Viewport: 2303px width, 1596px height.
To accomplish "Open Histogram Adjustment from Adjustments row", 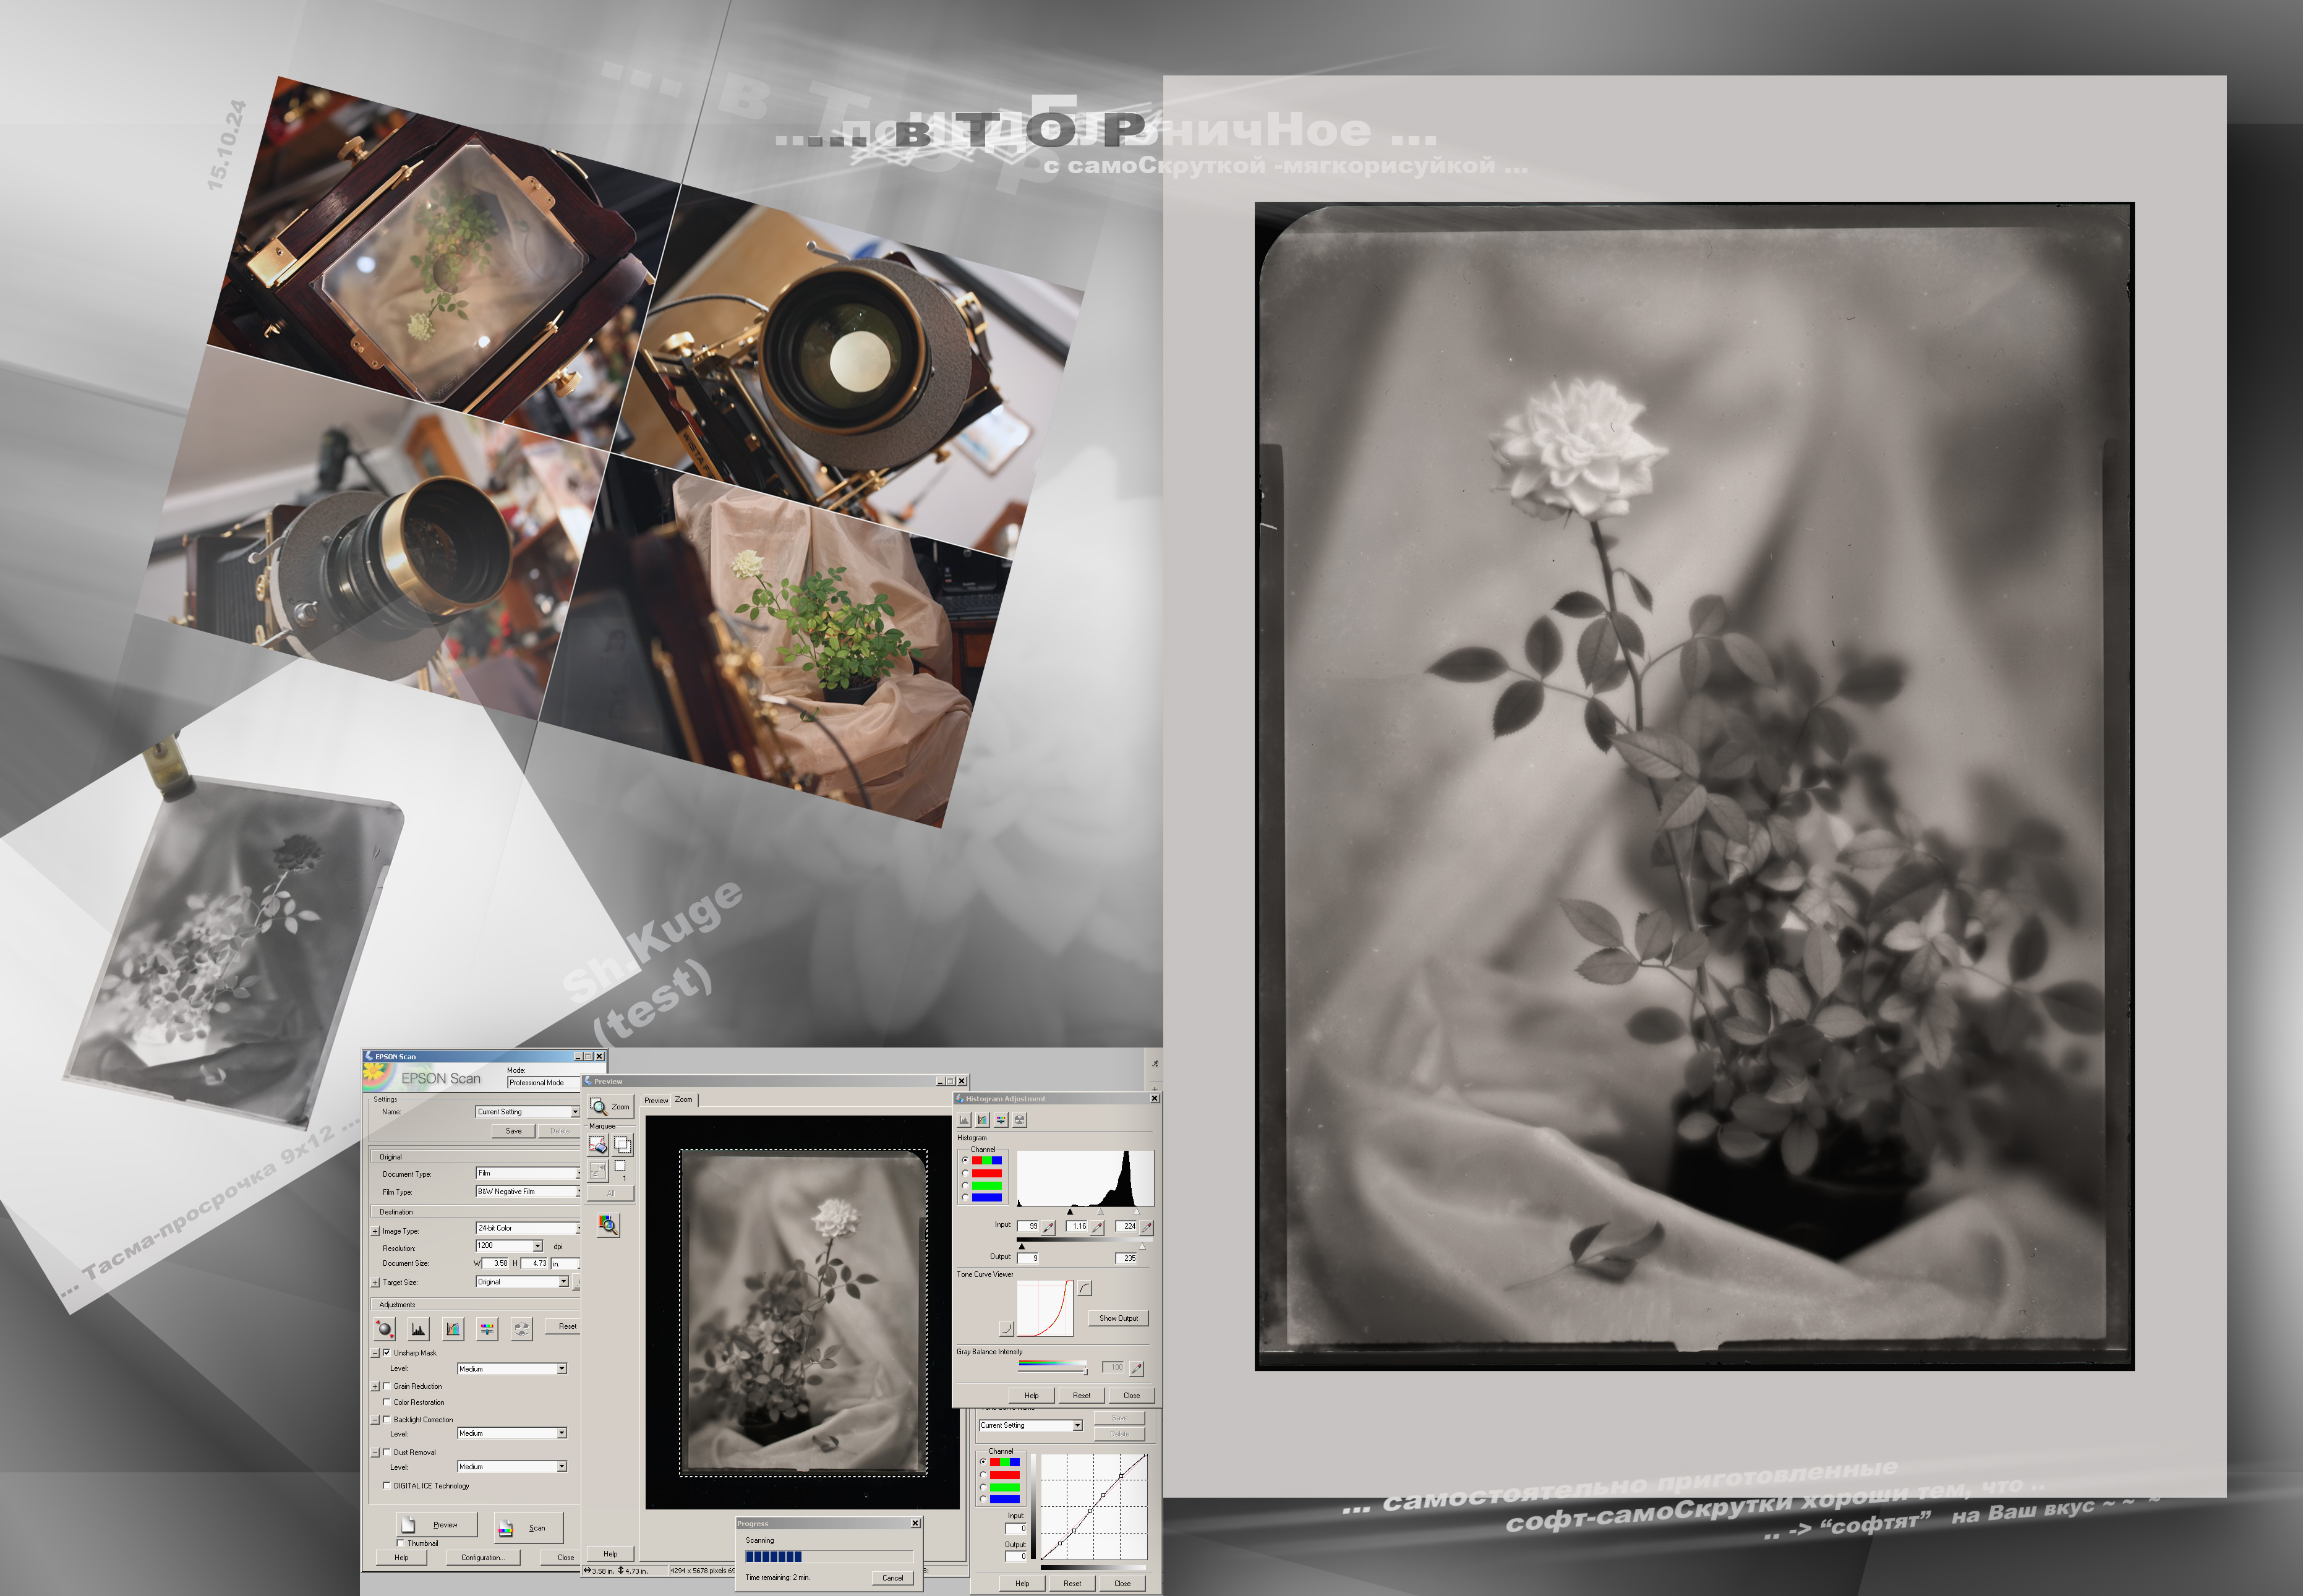I will (418, 1329).
